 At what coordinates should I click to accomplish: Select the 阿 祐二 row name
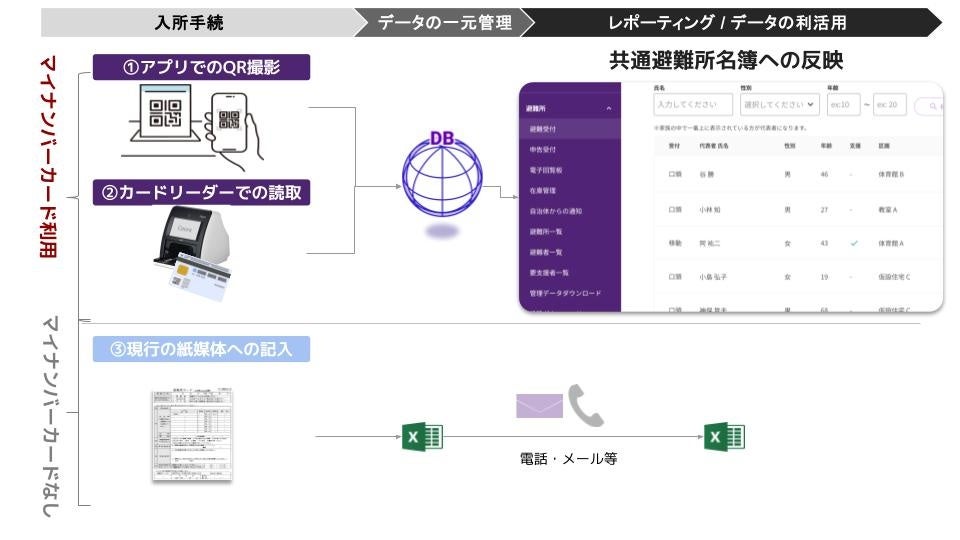[710, 244]
